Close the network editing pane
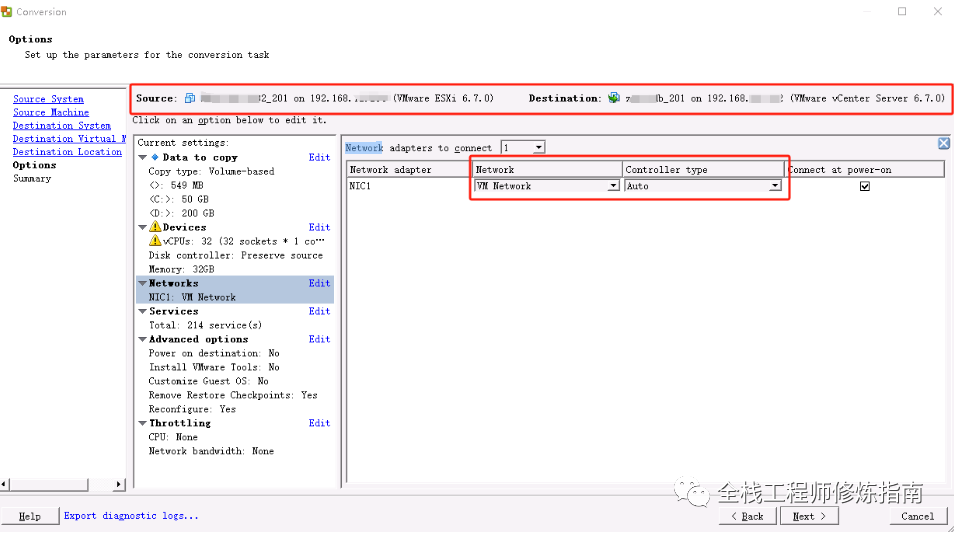The image size is (954, 534). click(943, 144)
